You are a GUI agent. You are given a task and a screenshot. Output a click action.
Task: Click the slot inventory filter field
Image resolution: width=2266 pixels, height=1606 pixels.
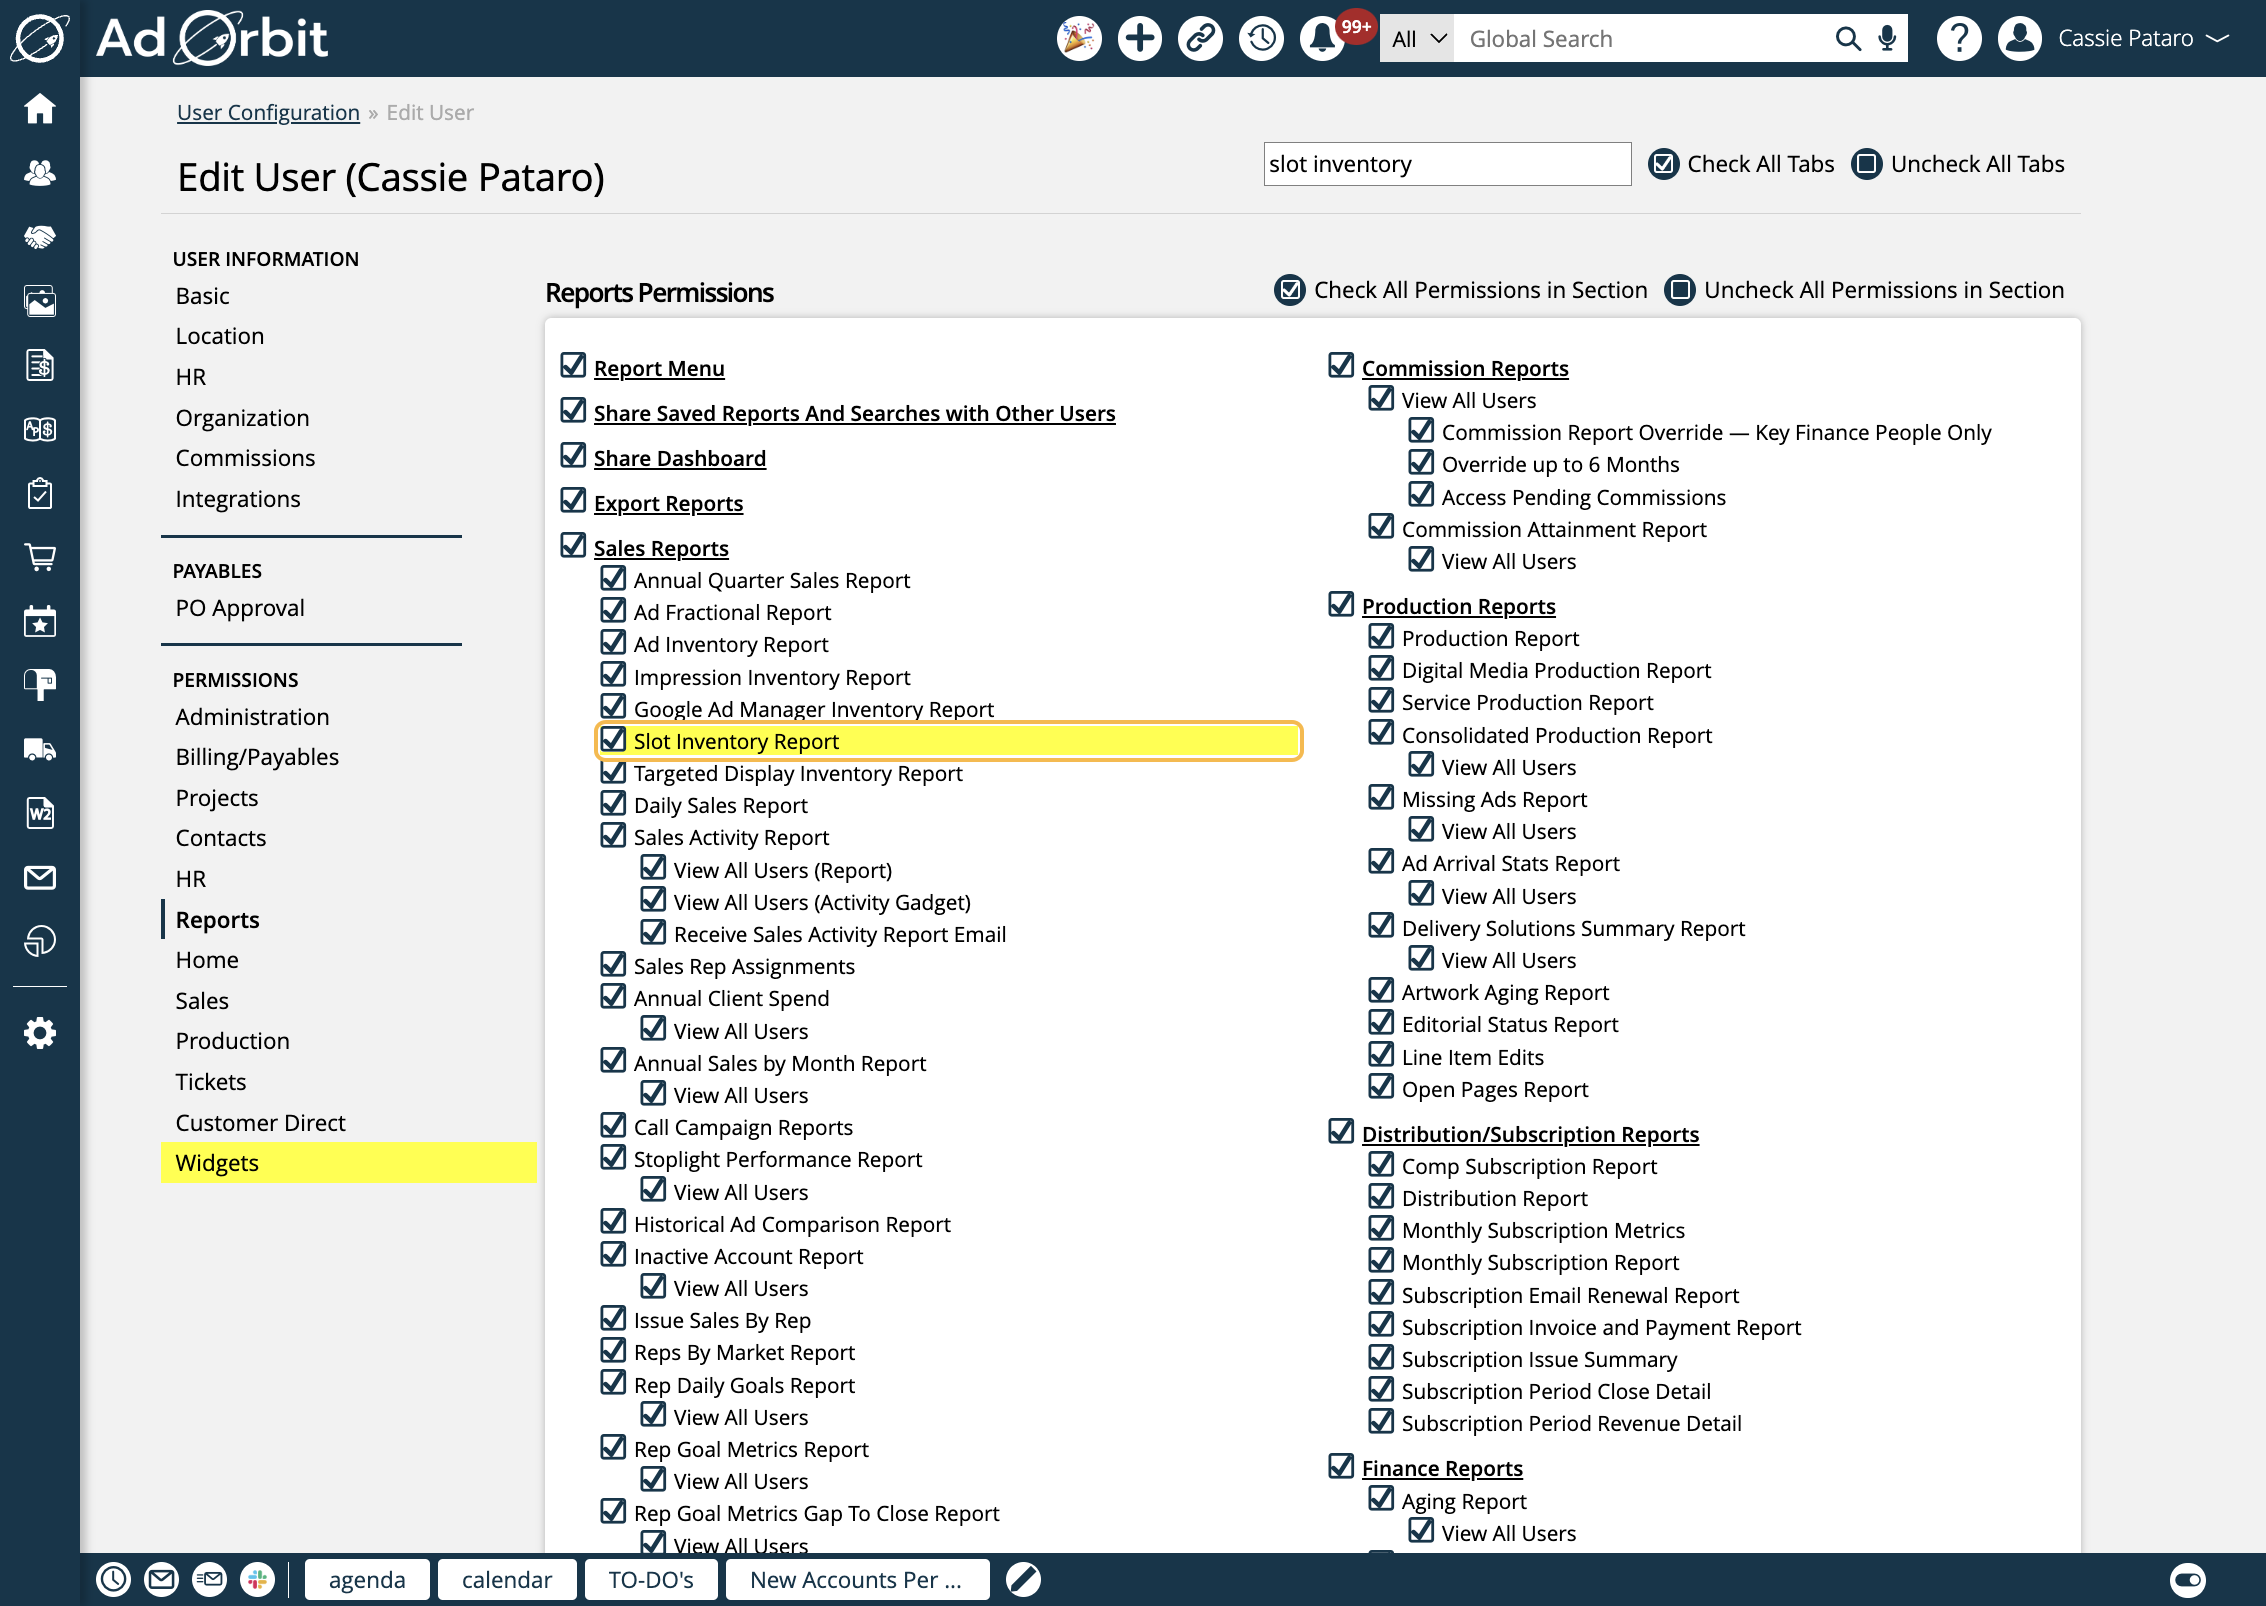click(1446, 164)
